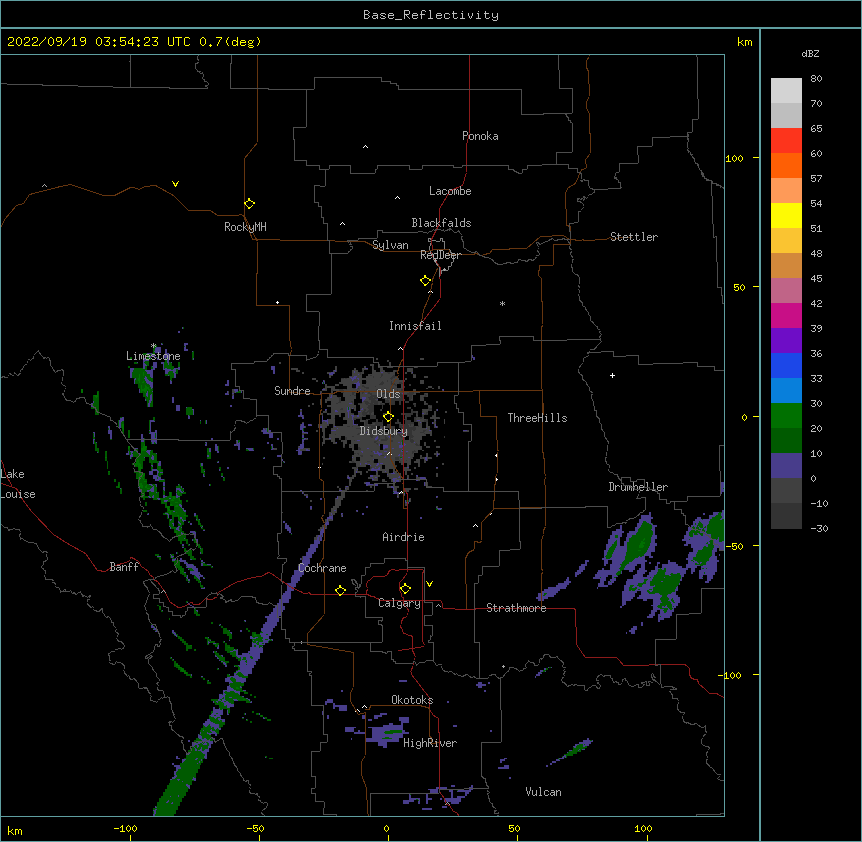Click white plus marker northeast of ThreeHills
This screenshot has width=862, height=842.
612,375
